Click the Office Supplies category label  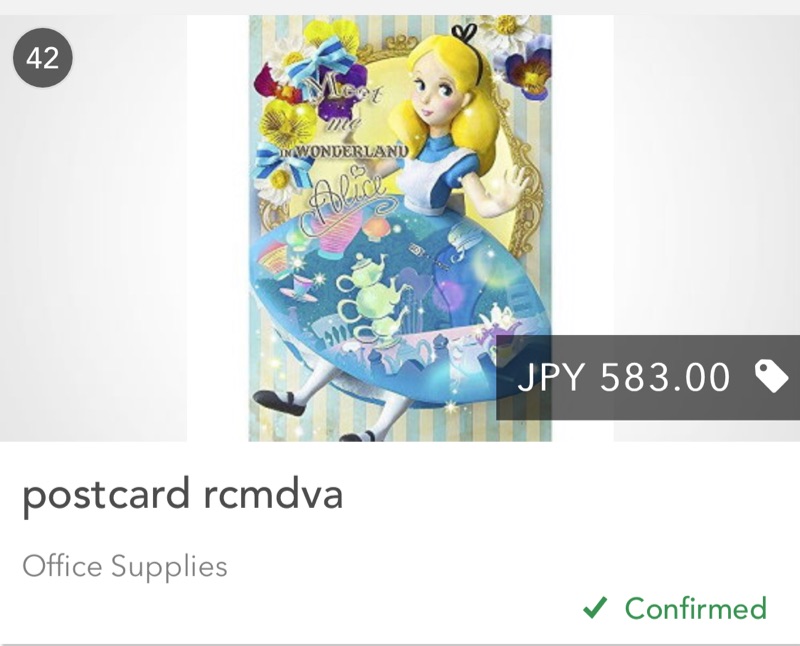125,566
